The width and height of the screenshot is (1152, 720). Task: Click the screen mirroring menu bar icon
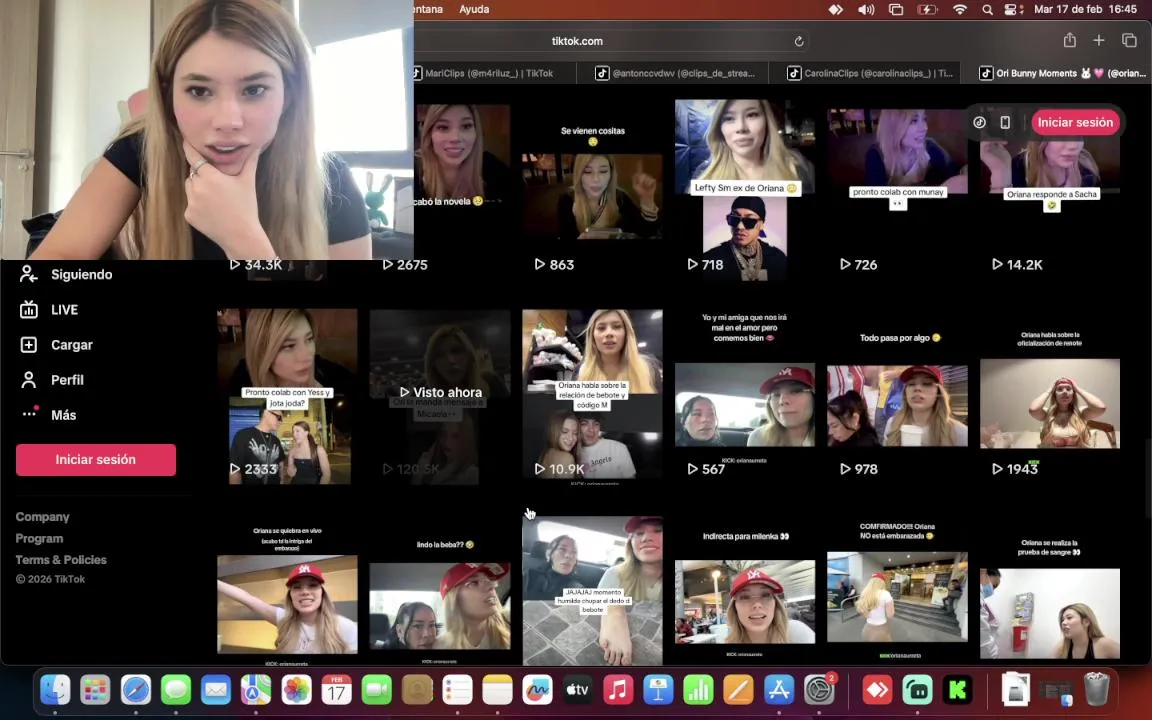[x=896, y=10]
